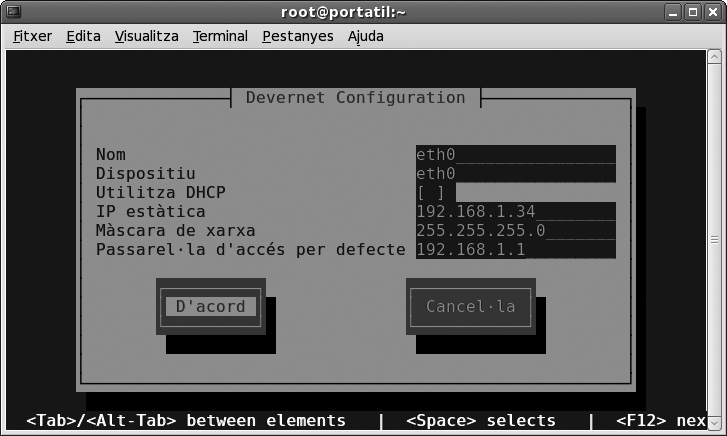Focus the Dispositiu field
The width and height of the screenshot is (727, 436).
(515, 173)
